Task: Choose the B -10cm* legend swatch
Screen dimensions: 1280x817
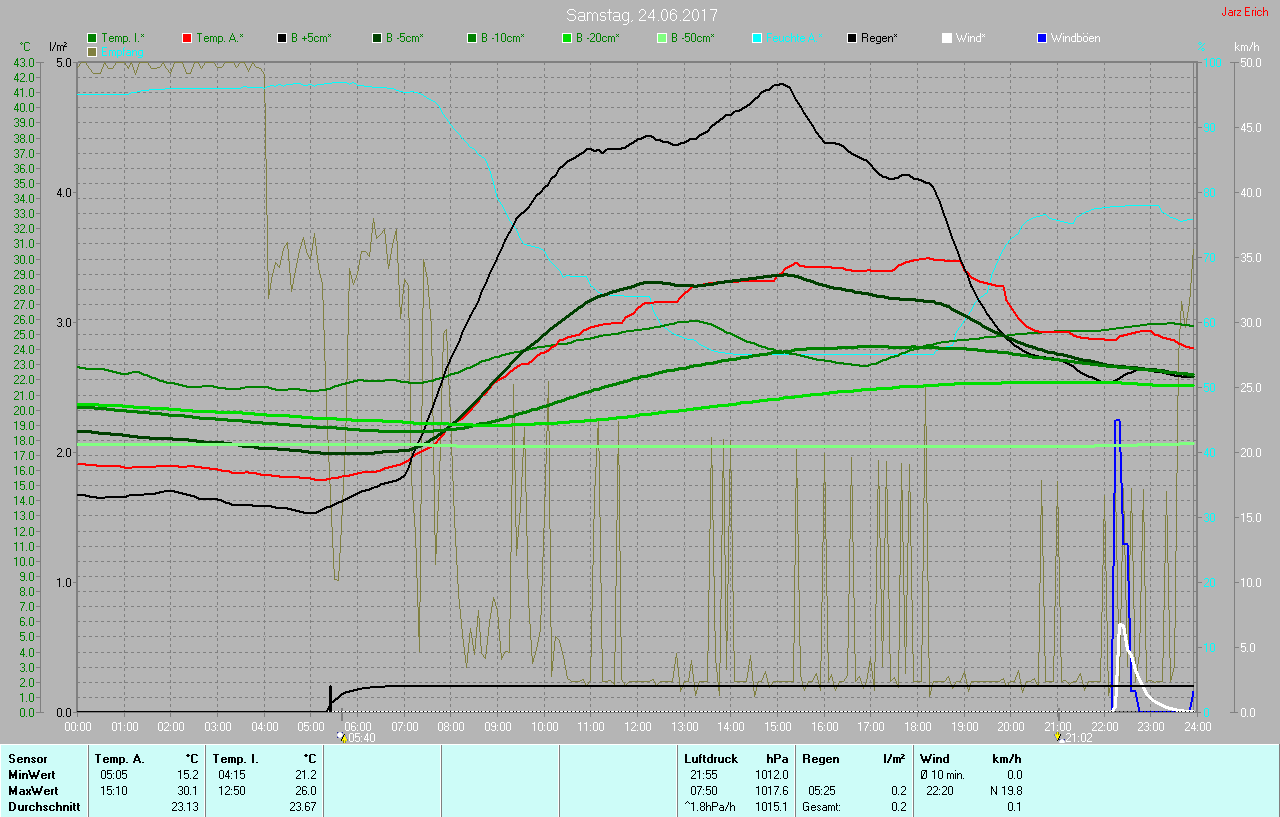Action: point(471,38)
